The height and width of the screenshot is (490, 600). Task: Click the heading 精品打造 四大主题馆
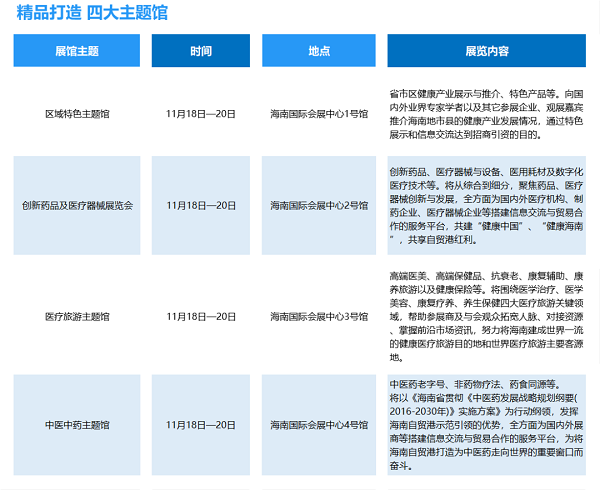[x=92, y=13]
